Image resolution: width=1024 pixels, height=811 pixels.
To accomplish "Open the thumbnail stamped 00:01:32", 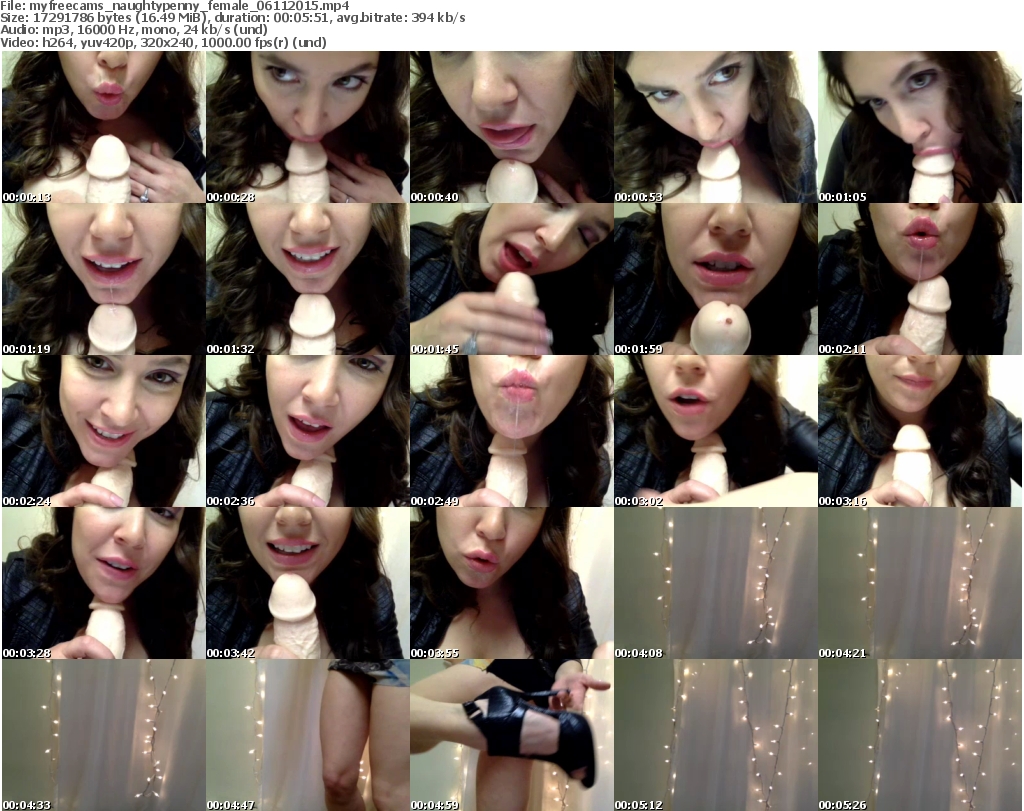I will click(x=308, y=279).
